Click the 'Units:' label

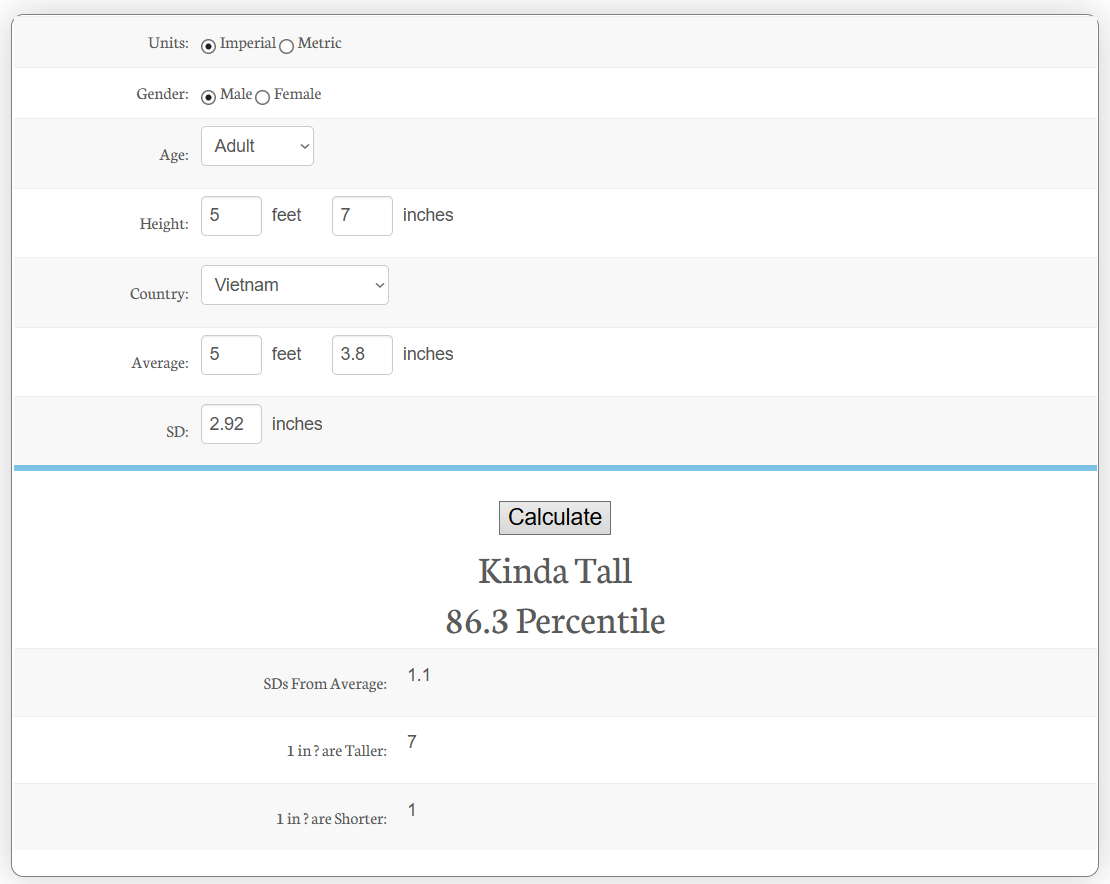[x=168, y=42]
